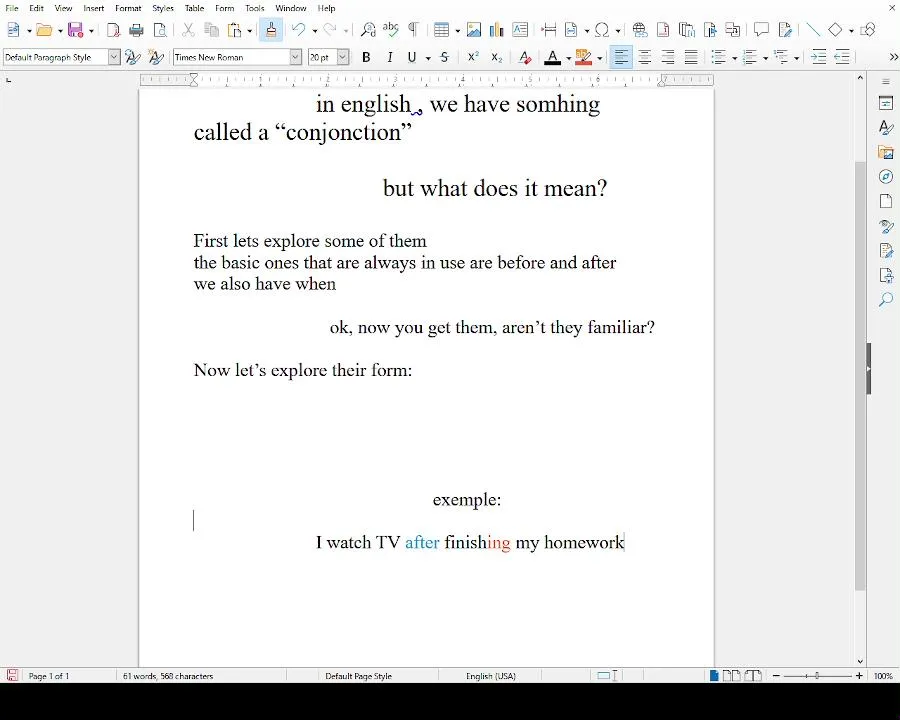Insert basic shapes diamond icon

[836, 30]
